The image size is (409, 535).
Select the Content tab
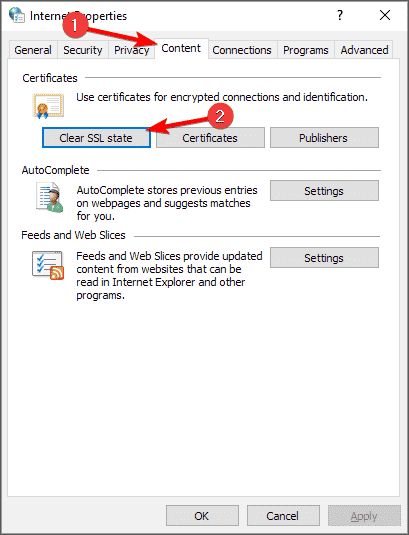click(x=181, y=48)
